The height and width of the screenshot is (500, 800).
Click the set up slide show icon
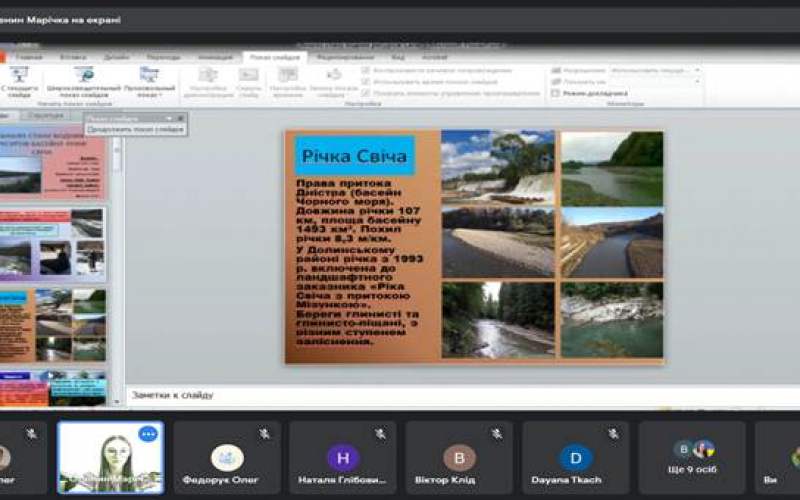[208, 74]
